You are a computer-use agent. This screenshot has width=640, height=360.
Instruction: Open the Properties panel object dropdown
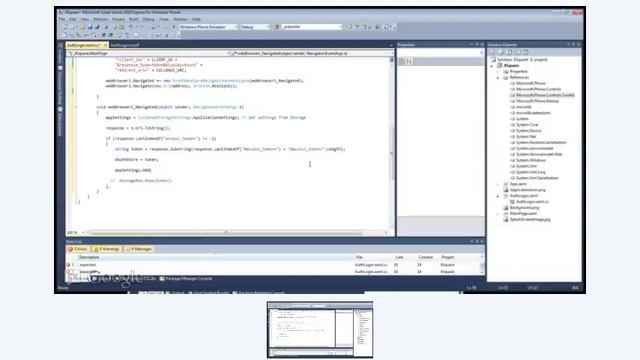[x=441, y=53]
